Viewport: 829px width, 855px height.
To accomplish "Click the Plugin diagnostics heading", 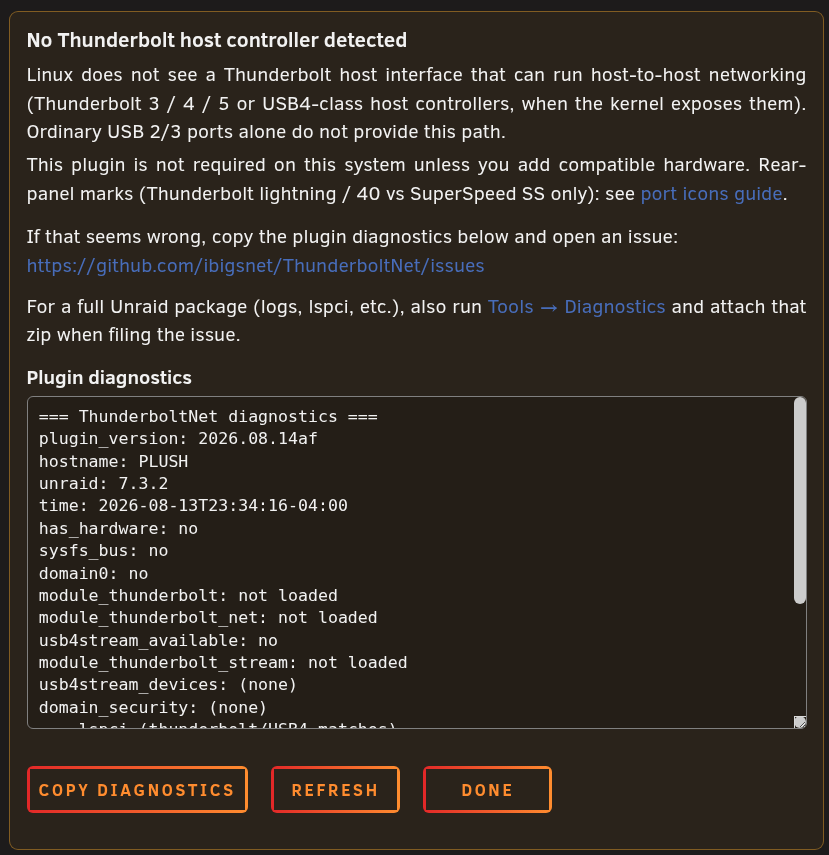I will 109,377.
